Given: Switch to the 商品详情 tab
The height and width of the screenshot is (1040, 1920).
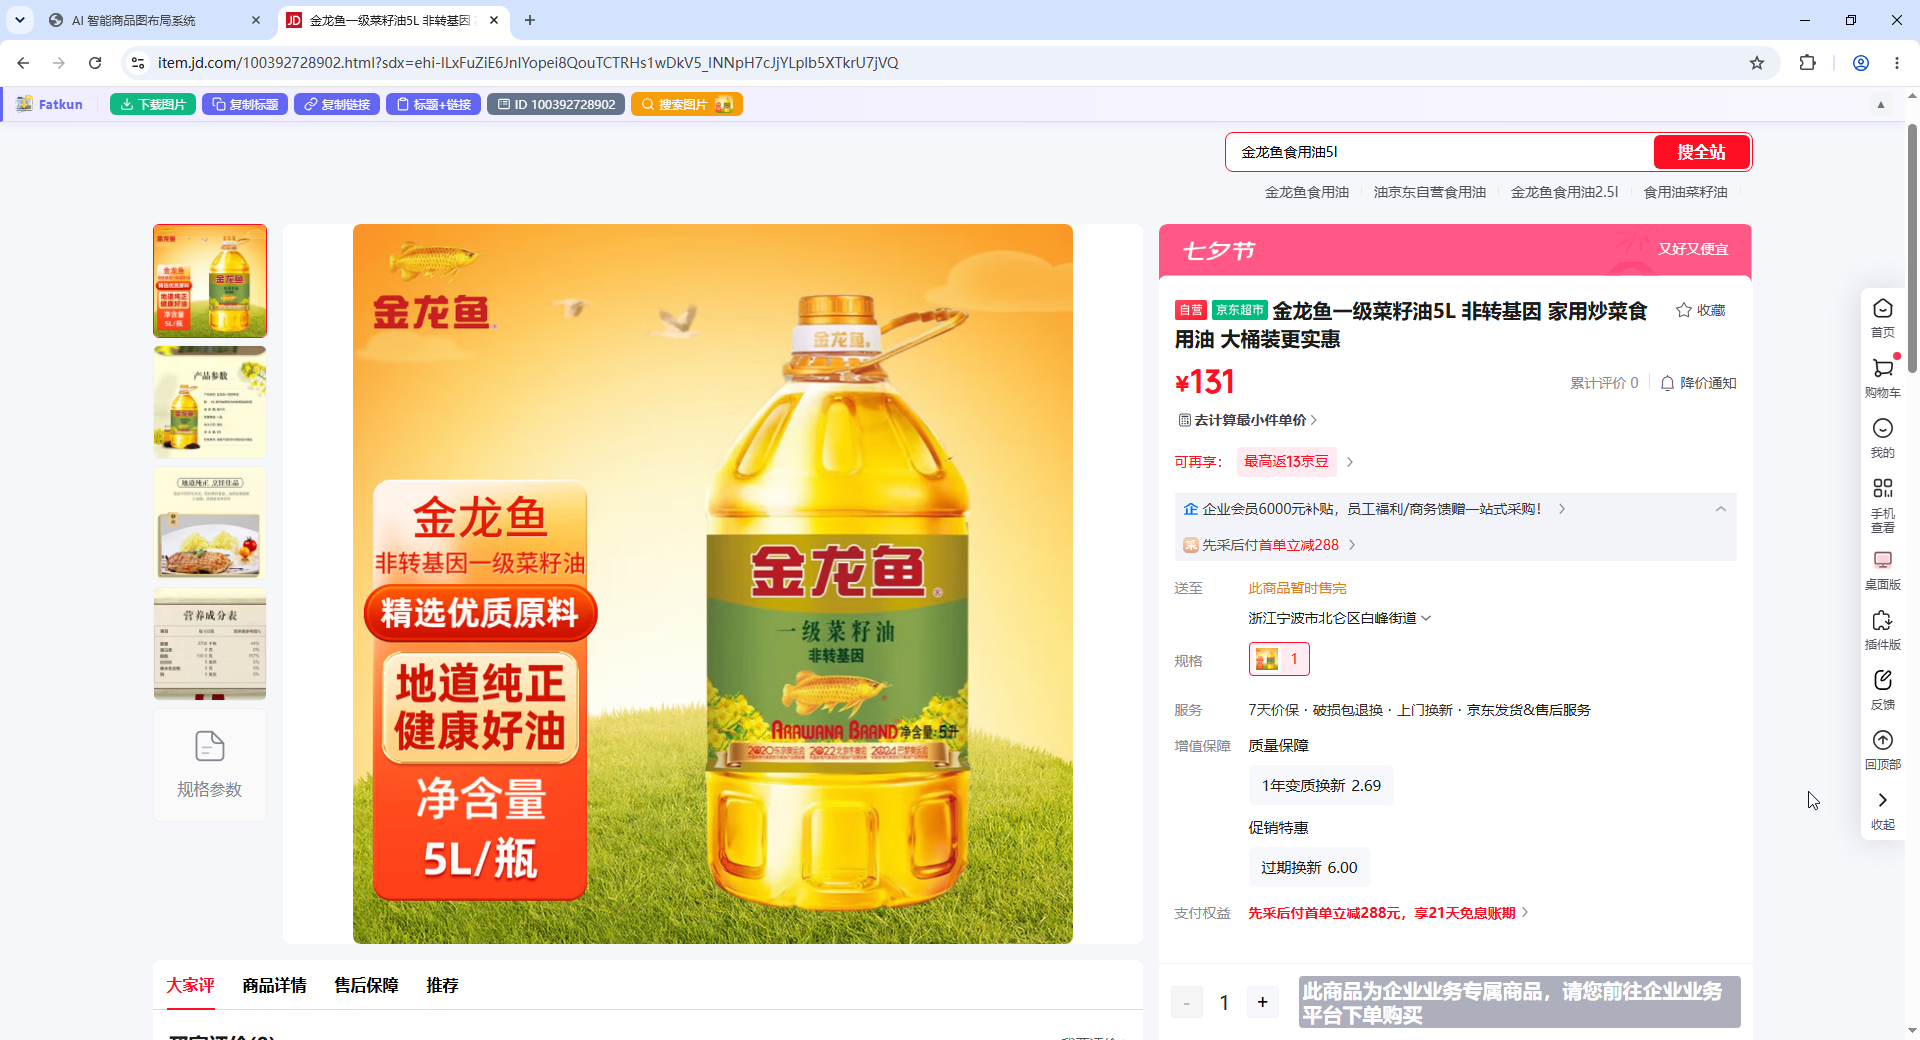Looking at the screenshot, I should point(274,986).
